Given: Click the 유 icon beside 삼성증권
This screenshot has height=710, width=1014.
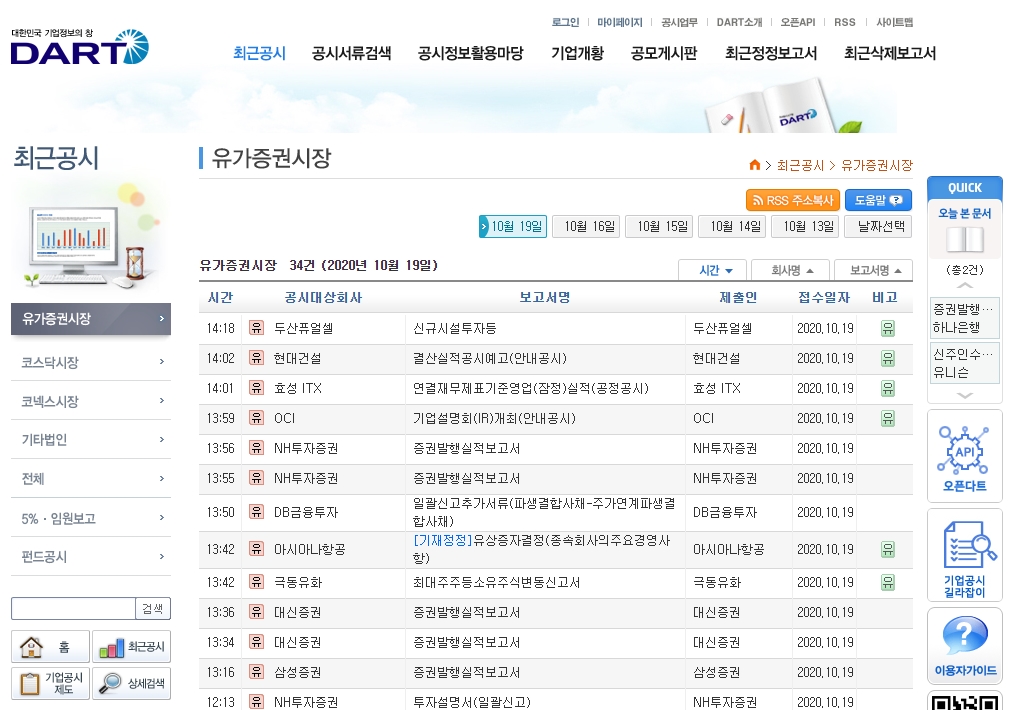Looking at the screenshot, I should pyautogui.click(x=257, y=672).
